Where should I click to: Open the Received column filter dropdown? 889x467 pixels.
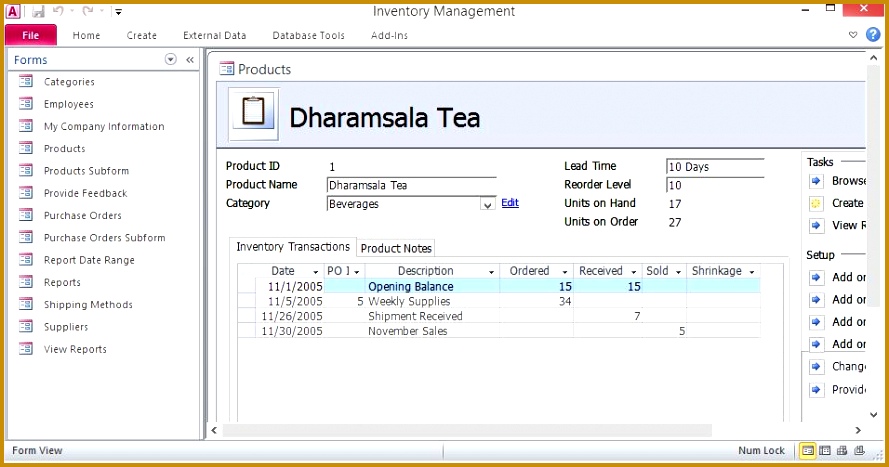click(x=634, y=272)
